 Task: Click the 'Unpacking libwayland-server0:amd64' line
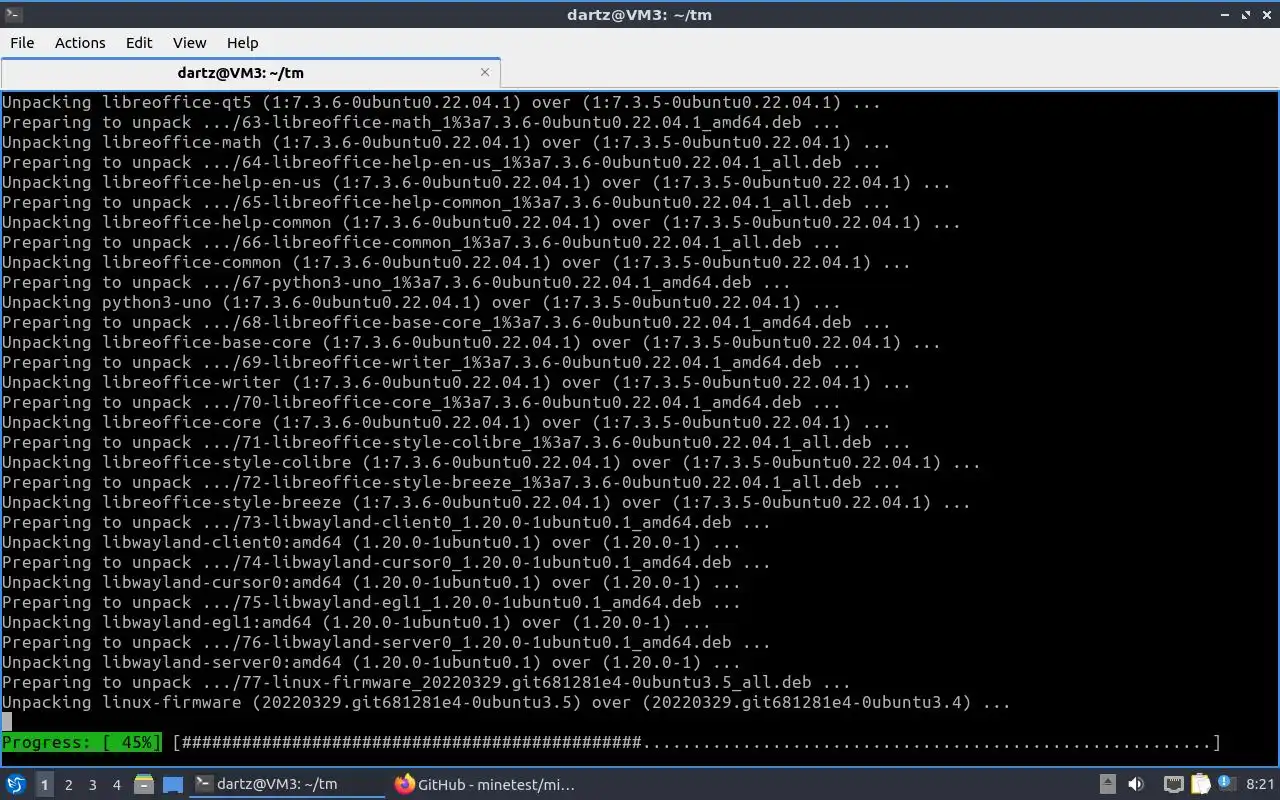[371, 662]
